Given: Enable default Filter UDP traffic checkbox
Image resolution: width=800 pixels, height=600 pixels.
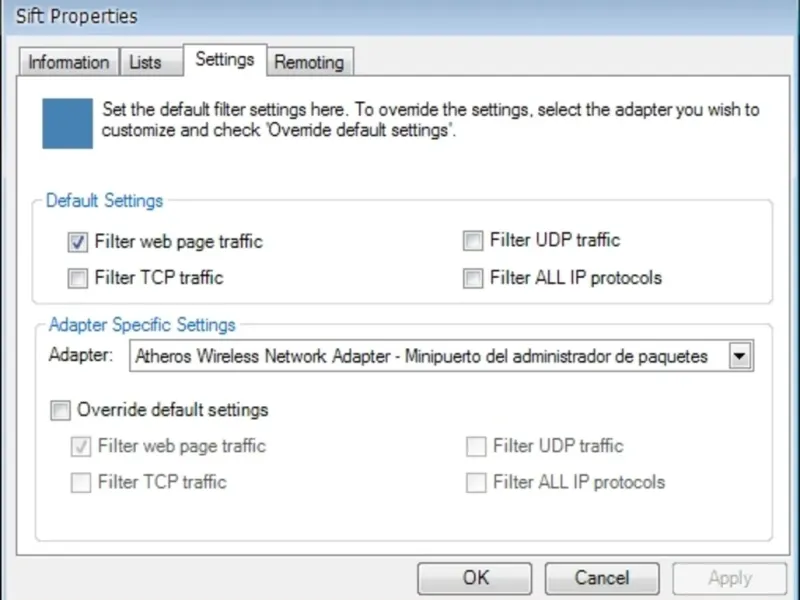Looking at the screenshot, I should [x=473, y=241].
